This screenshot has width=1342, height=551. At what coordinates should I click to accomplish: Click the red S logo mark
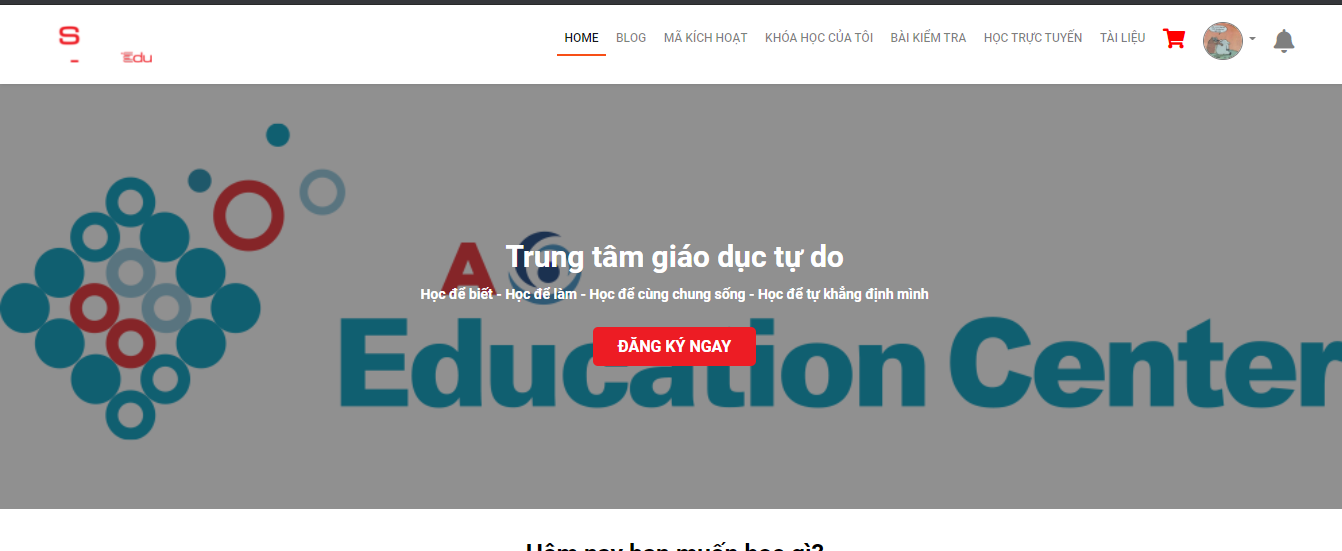pyautogui.click(x=69, y=36)
